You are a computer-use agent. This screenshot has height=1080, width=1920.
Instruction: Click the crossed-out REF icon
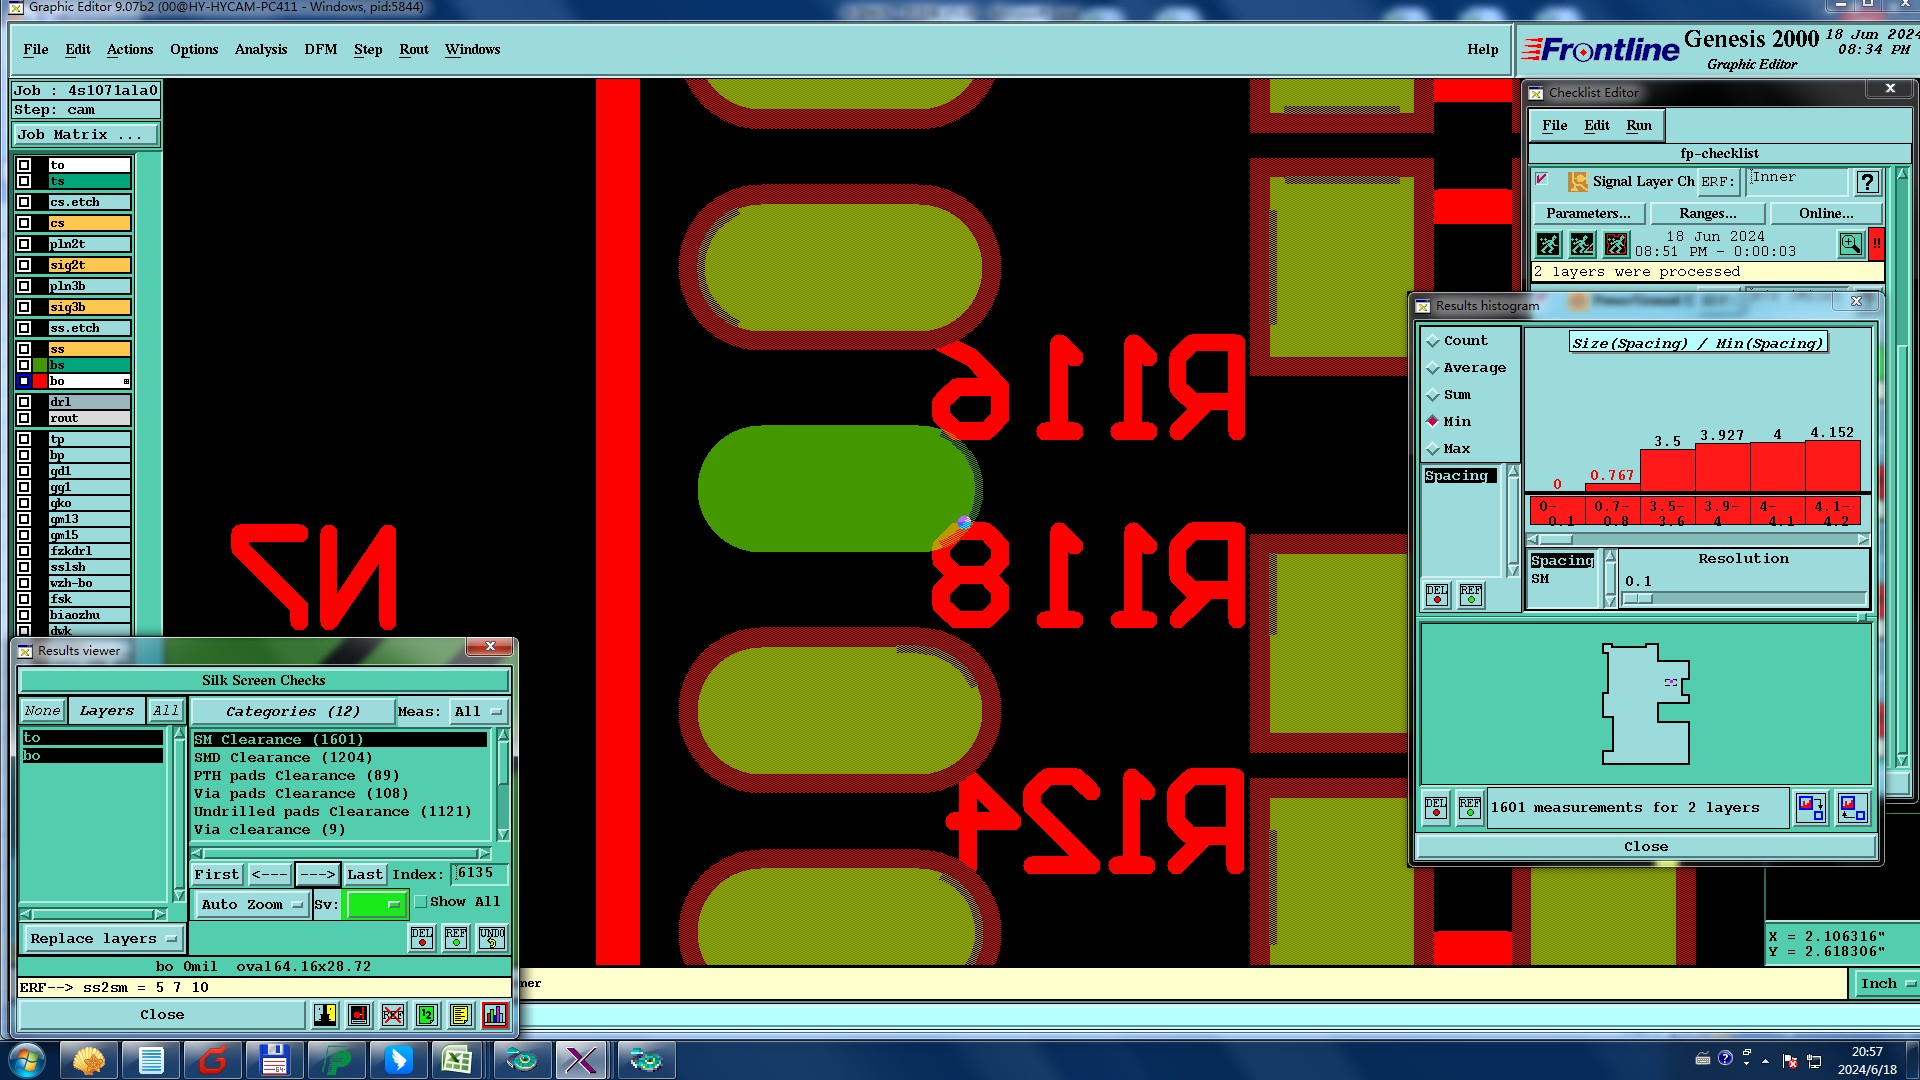(x=393, y=1015)
